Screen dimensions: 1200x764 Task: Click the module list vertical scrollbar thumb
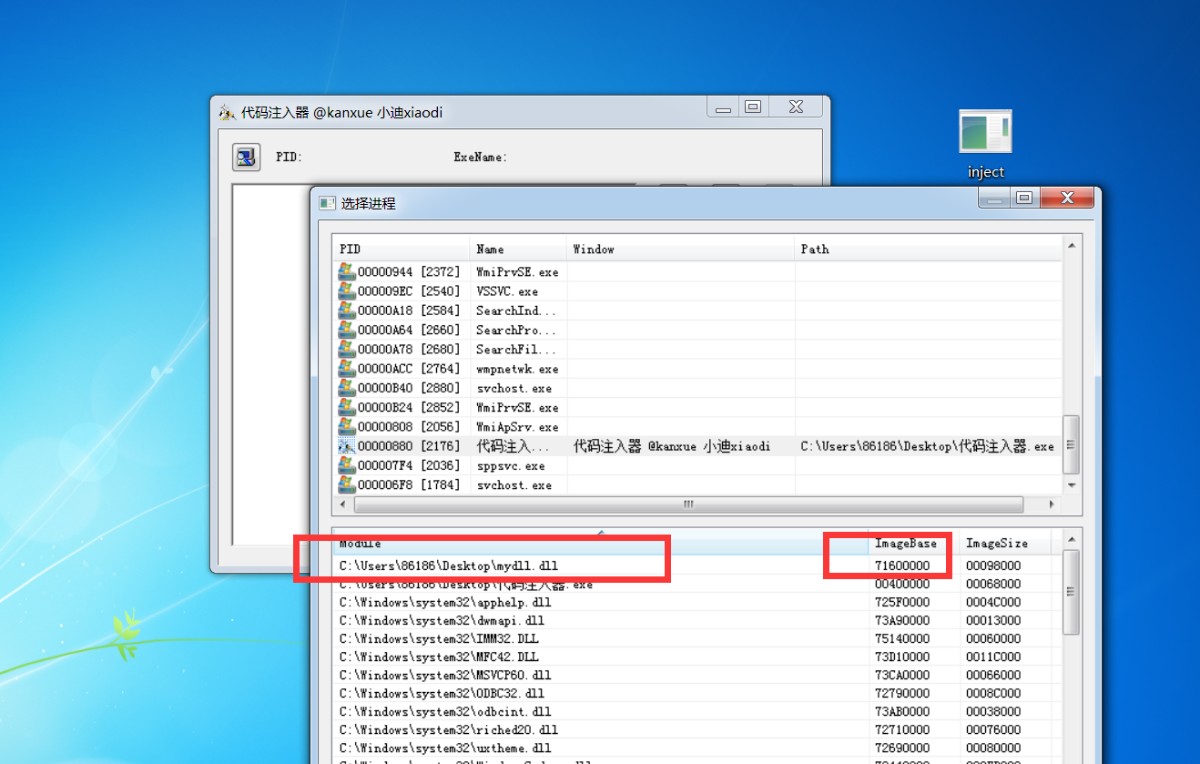(1071, 592)
